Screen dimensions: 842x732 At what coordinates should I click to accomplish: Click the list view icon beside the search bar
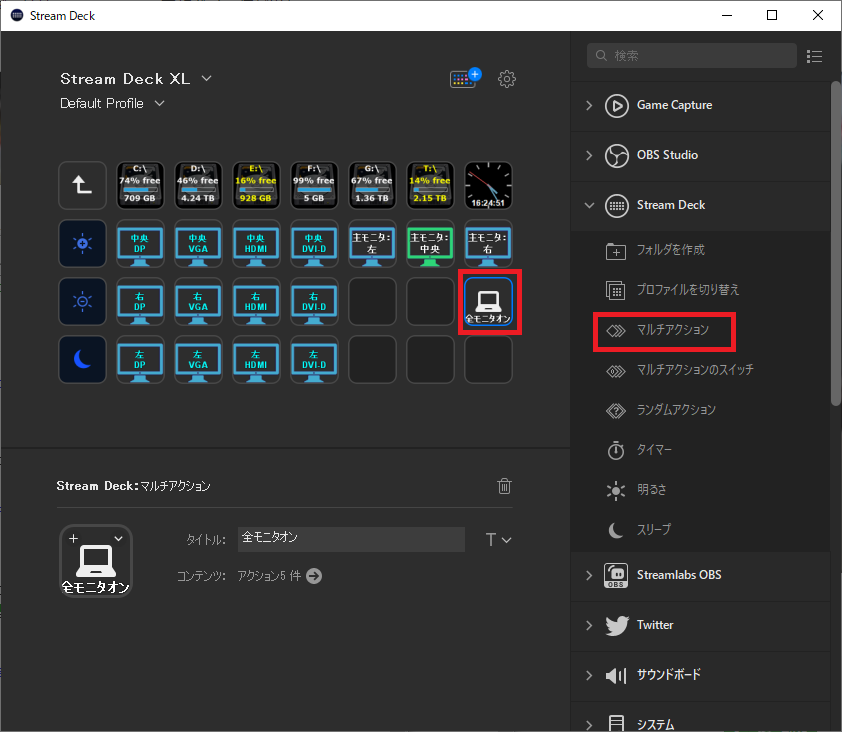pyautogui.click(x=814, y=56)
